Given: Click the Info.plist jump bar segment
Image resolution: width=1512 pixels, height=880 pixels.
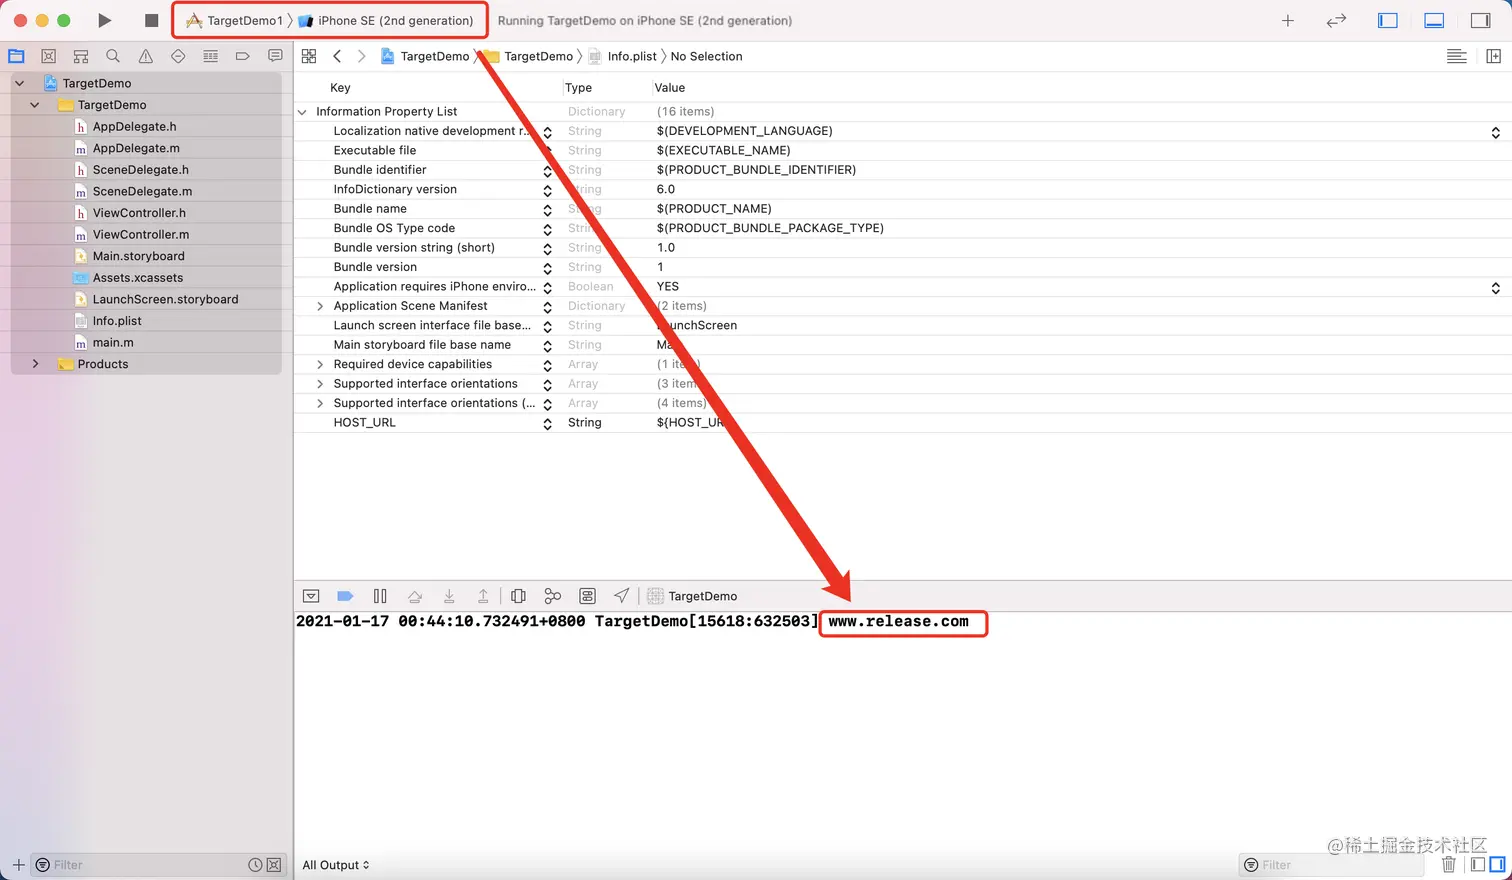Looking at the screenshot, I should 623,56.
